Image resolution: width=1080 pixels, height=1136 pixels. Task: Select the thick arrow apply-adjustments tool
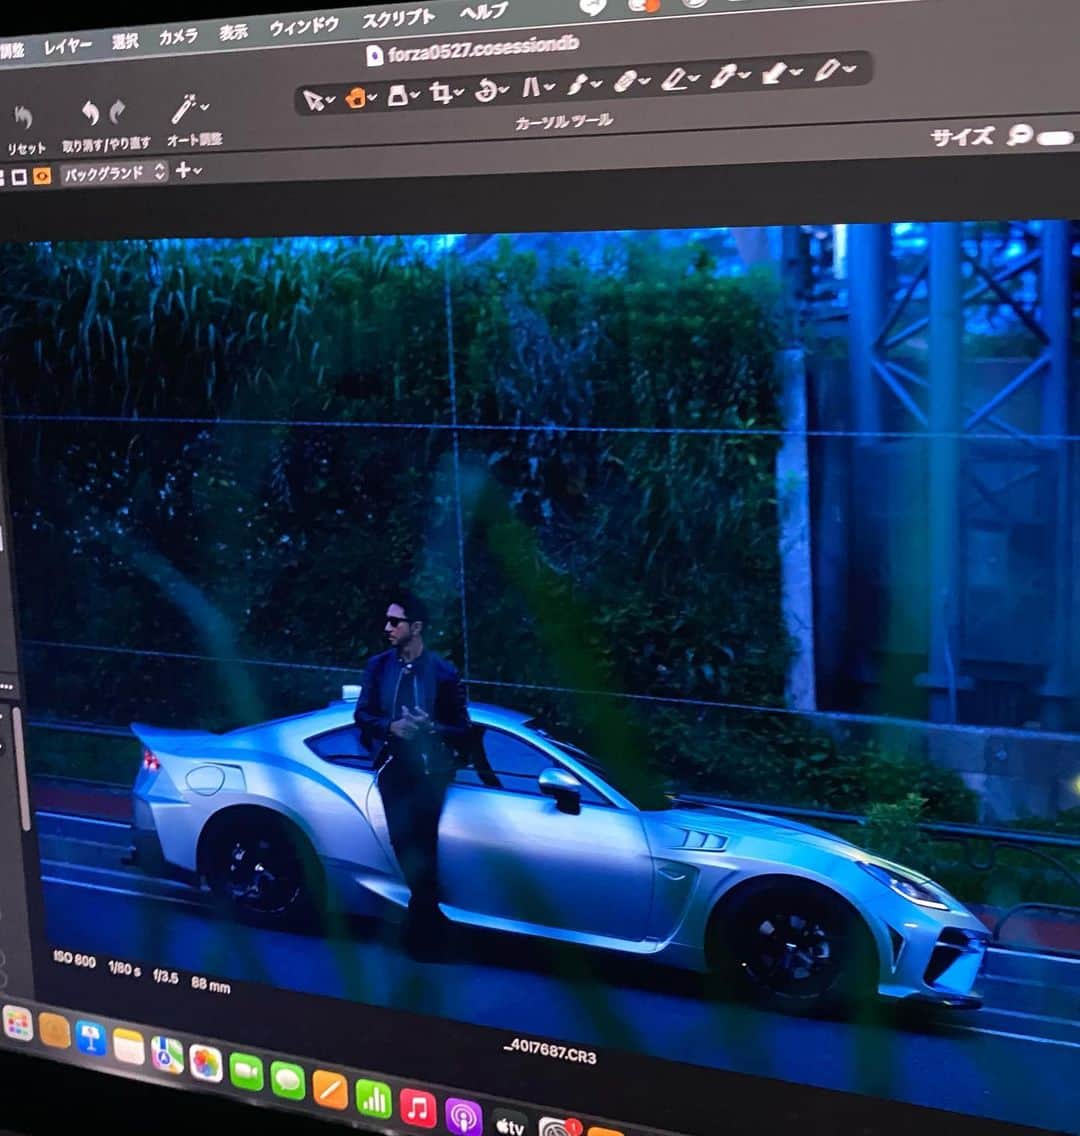[x=774, y=73]
